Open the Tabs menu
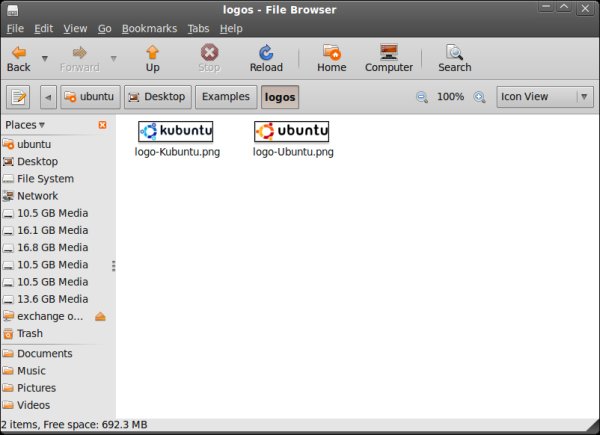 point(198,29)
